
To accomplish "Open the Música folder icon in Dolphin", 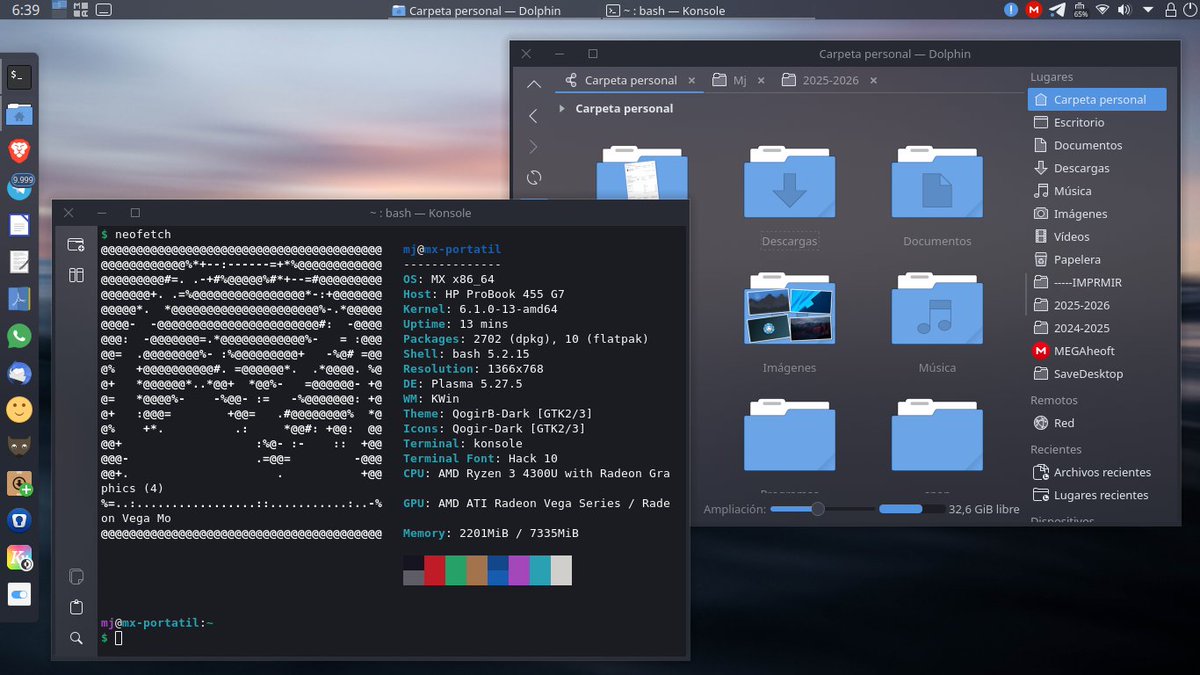I will [x=937, y=308].
